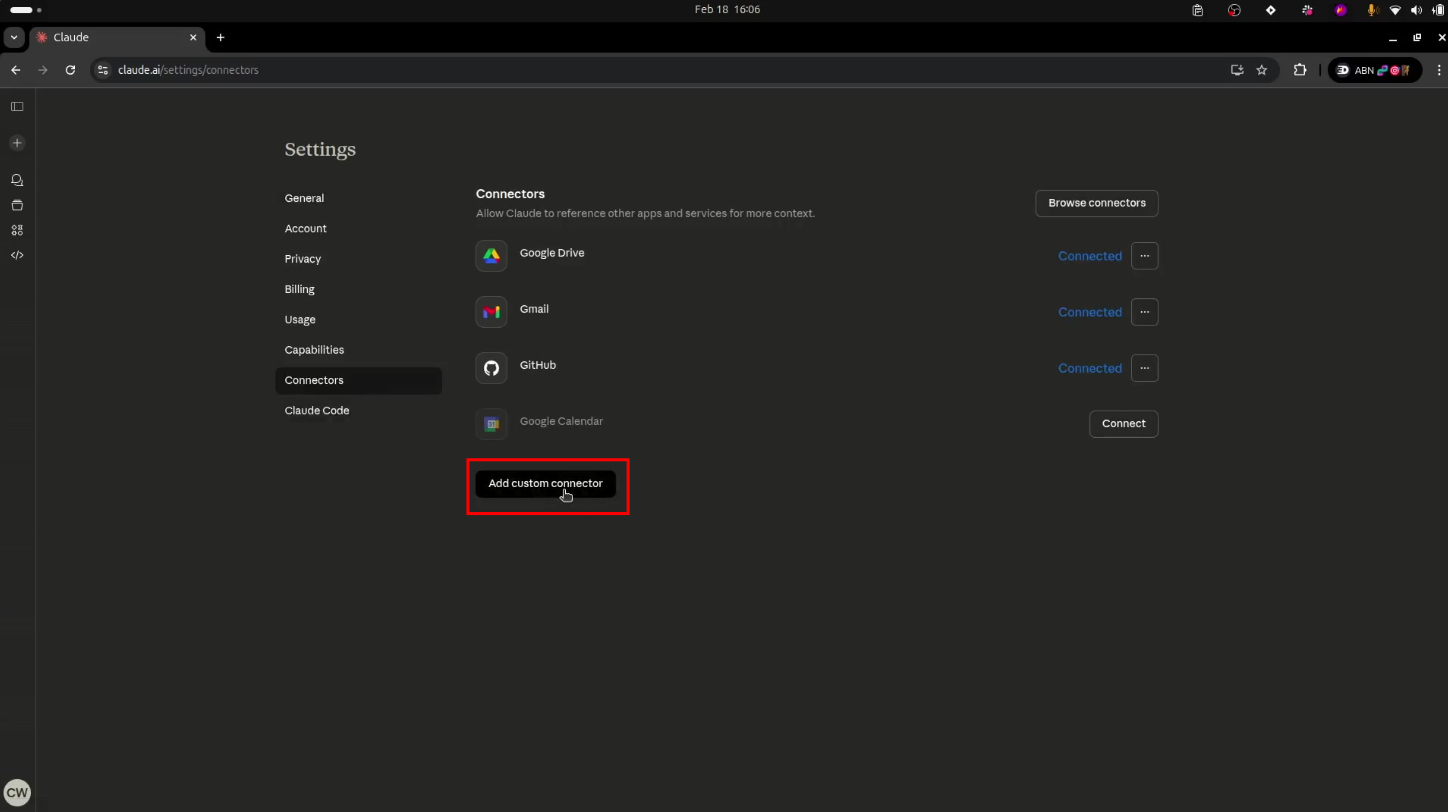Select the Claude Code code icon in sidebar
Screen dimensions: 1448x812
16,255
